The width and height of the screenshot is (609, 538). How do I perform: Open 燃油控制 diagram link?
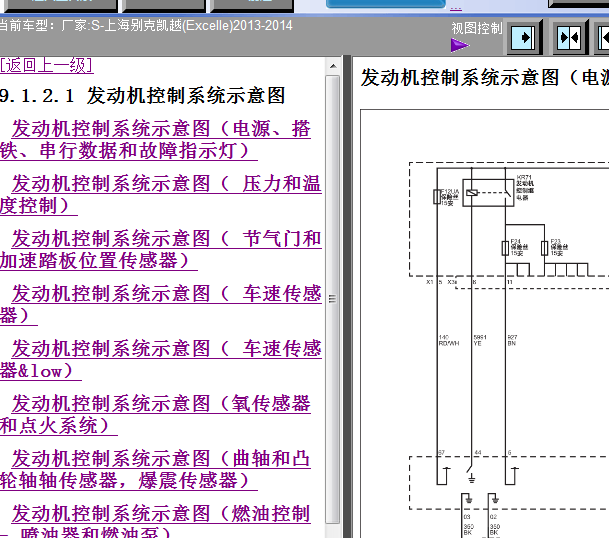[155, 521]
